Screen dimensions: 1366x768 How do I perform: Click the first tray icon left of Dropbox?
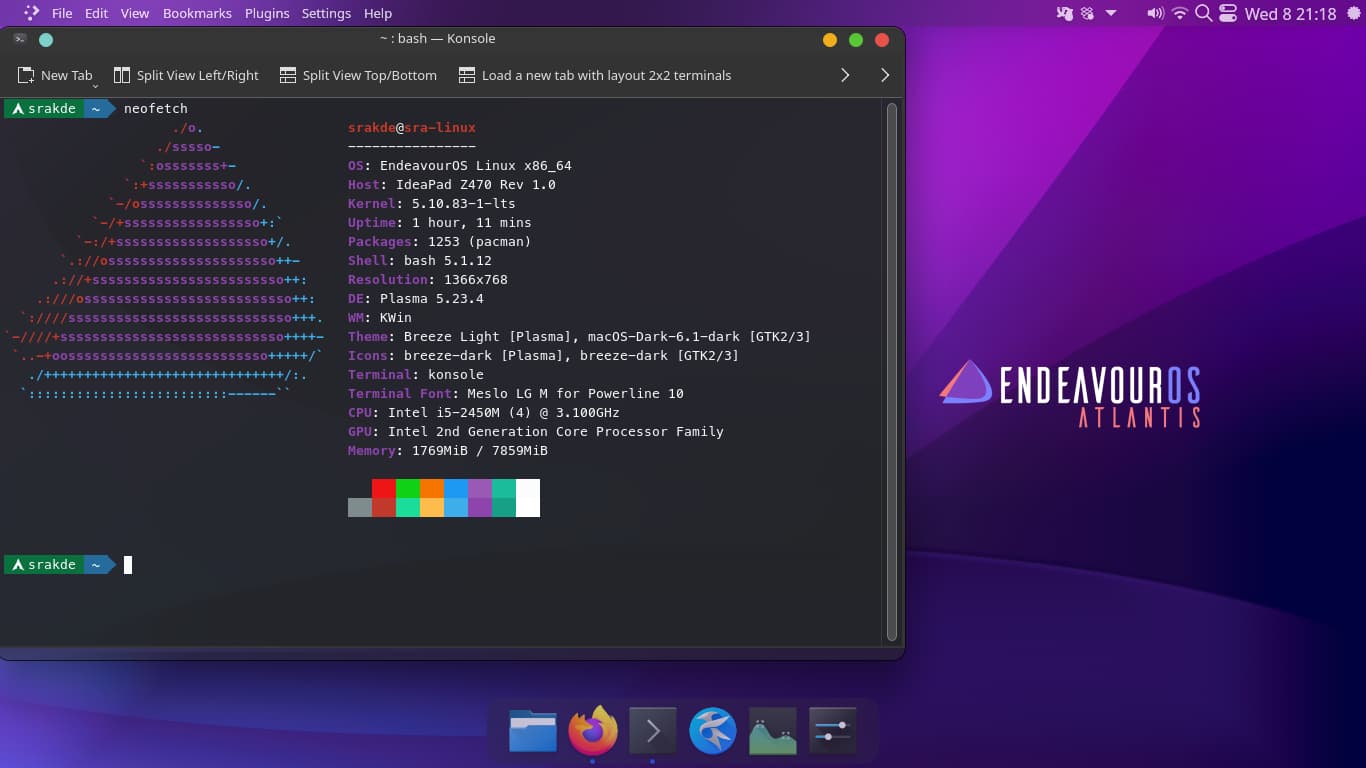(1064, 13)
